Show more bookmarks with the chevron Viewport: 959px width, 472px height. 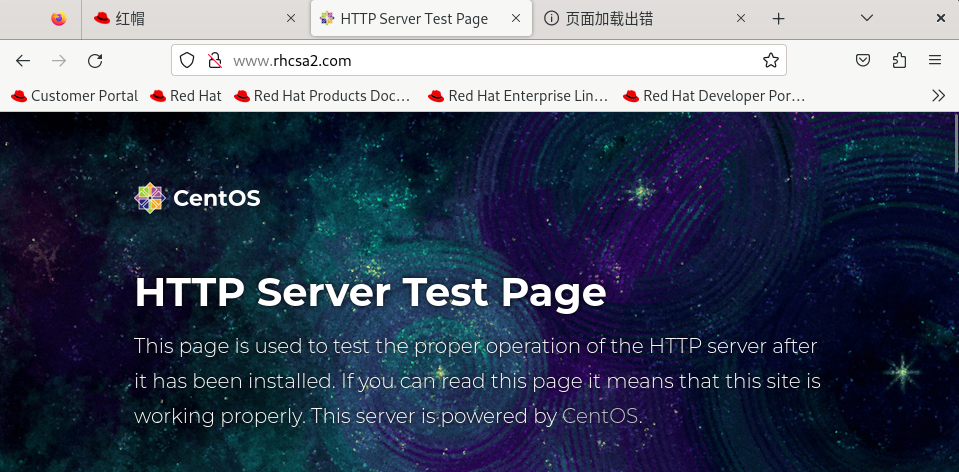coord(938,95)
